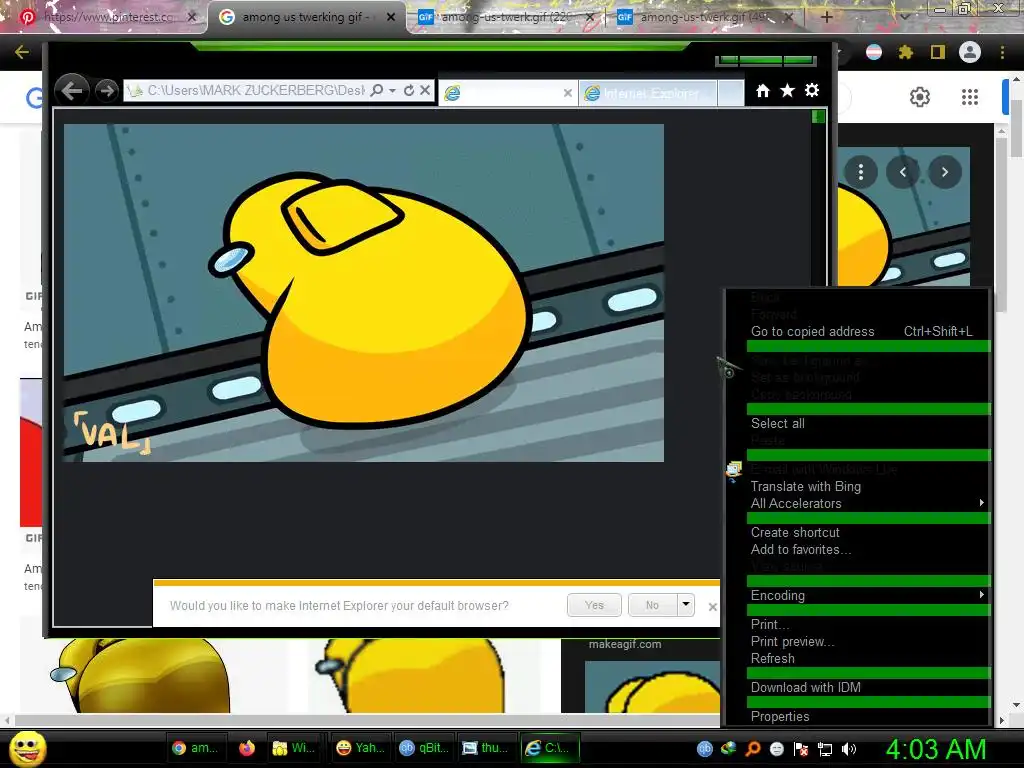Click the IE address bar path

pos(255,90)
